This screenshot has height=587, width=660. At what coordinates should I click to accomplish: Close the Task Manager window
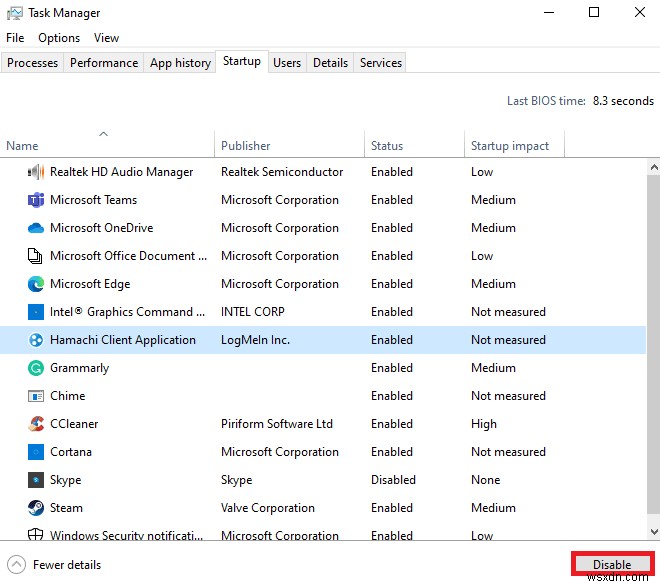pos(640,12)
